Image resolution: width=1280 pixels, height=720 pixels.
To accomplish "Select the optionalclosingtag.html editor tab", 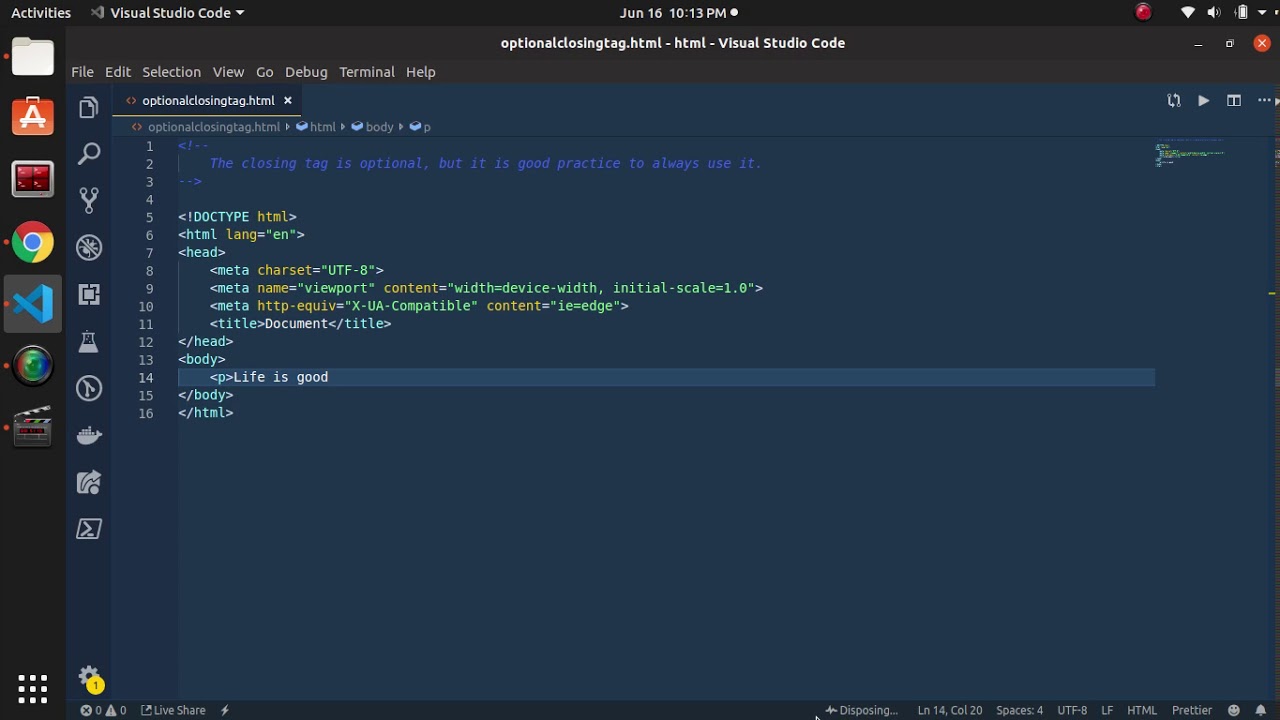I will click(x=207, y=101).
